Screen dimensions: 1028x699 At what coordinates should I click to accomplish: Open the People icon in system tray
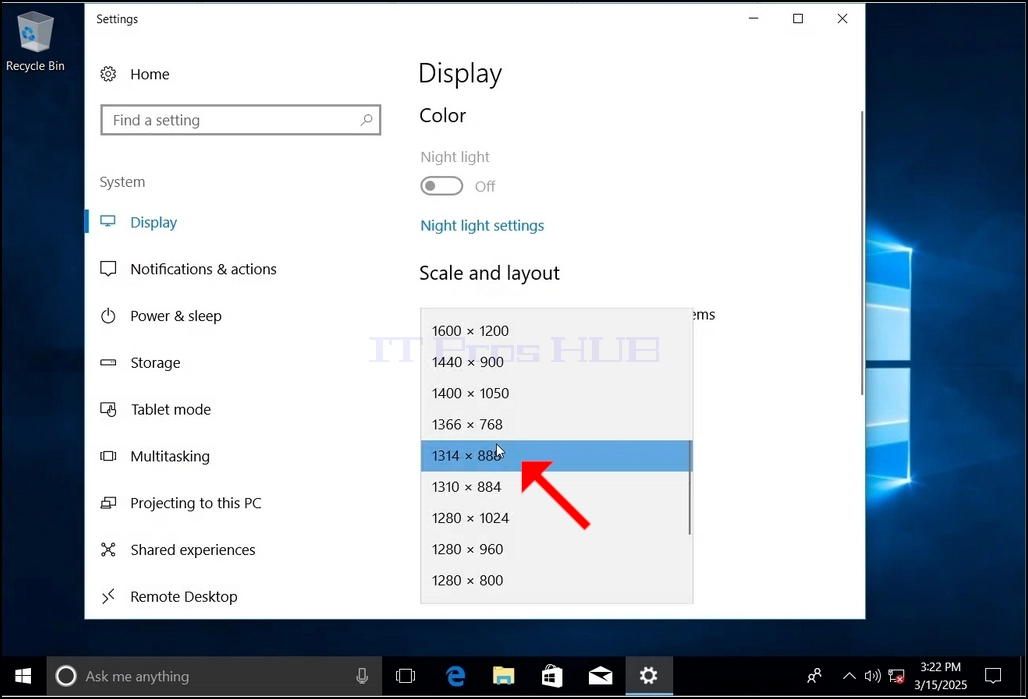814,676
